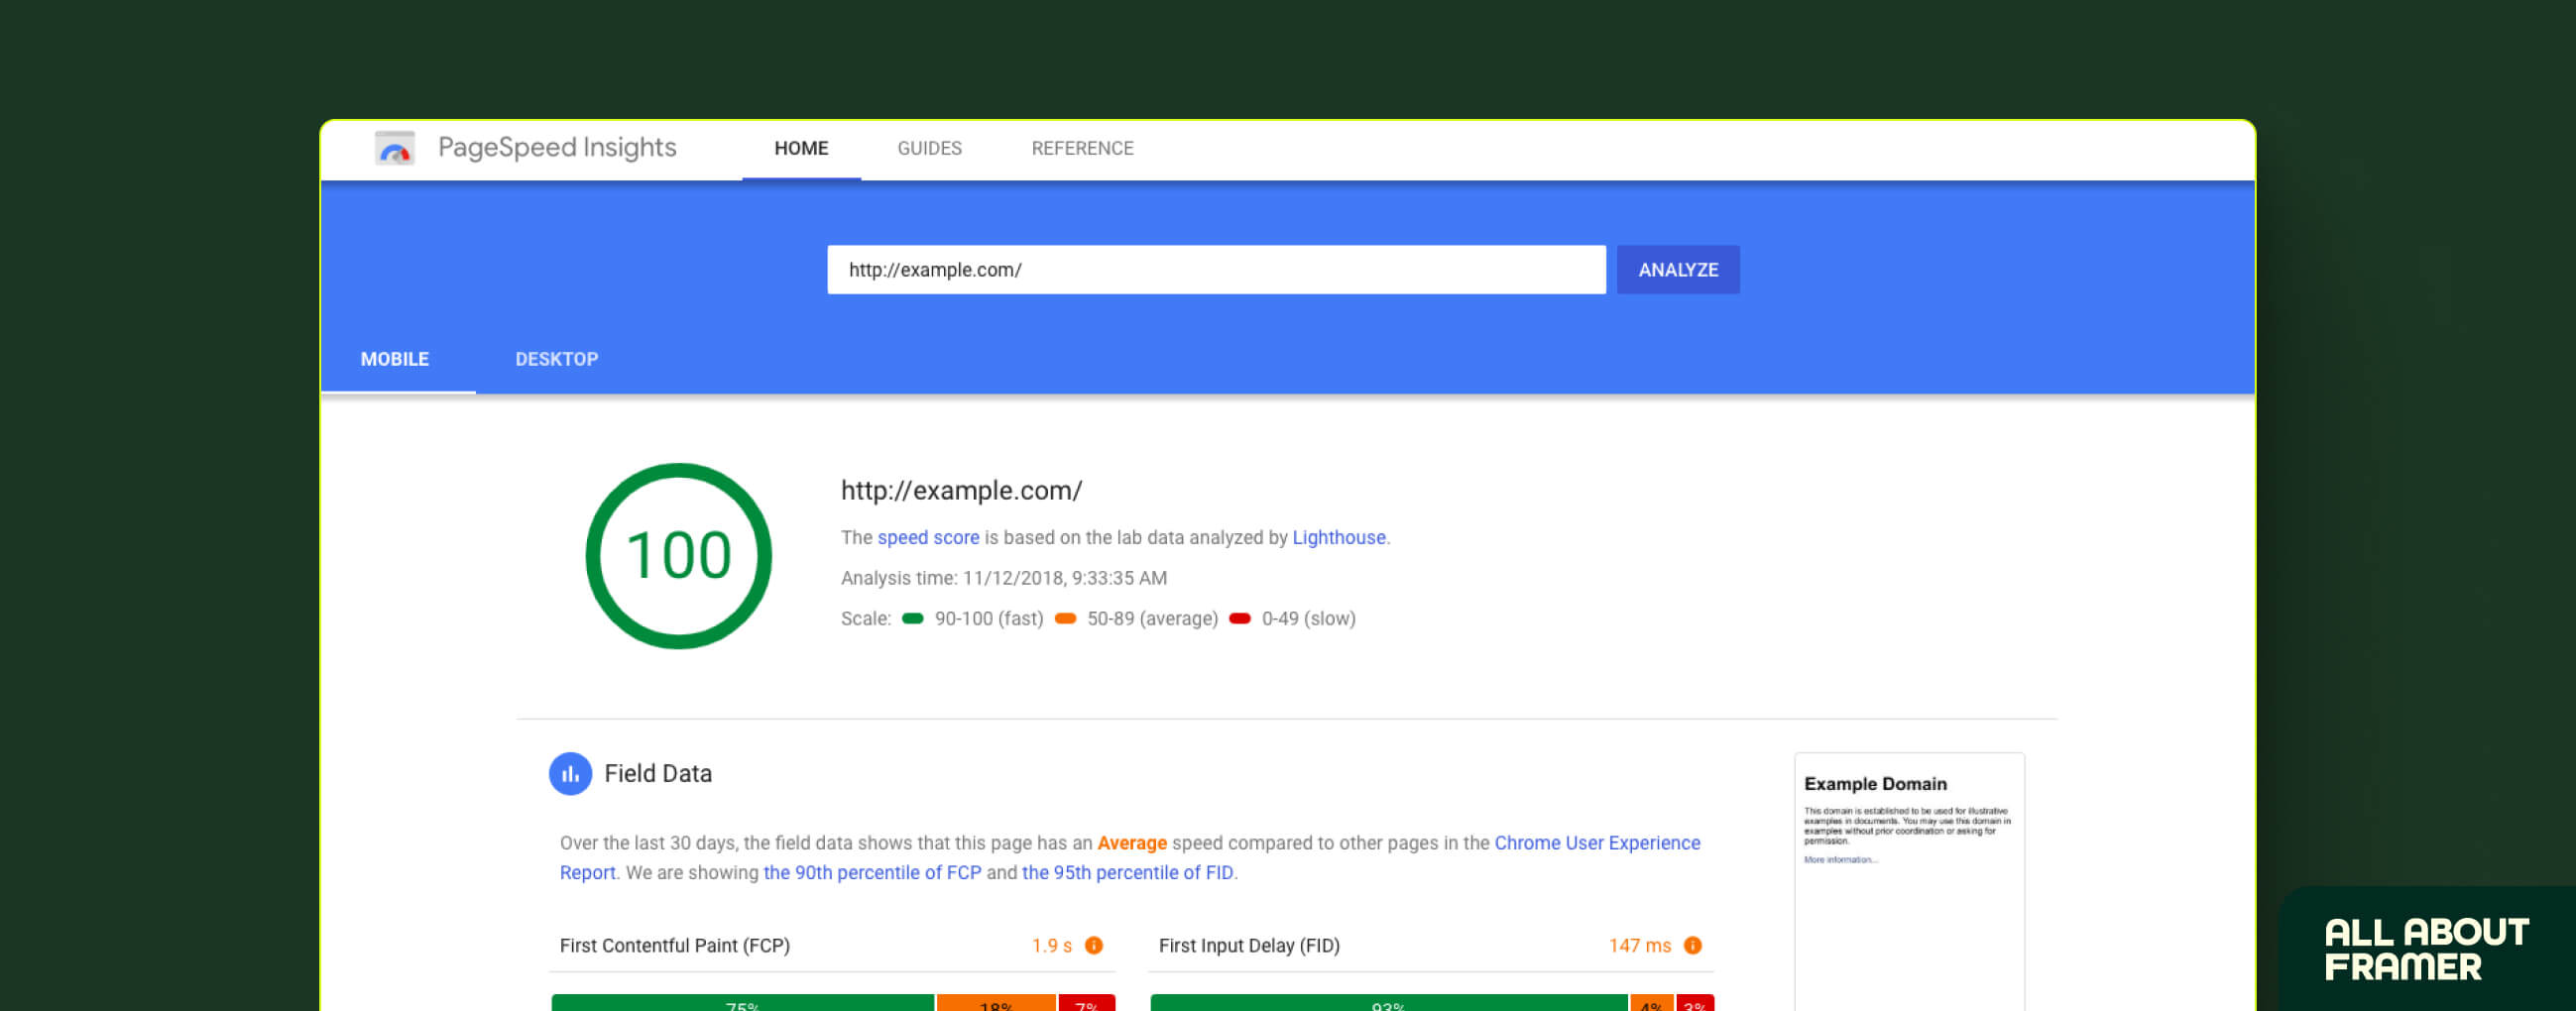Click the green 75% FCP bar segment
This screenshot has width=2576, height=1011.
pos(741,1004)
